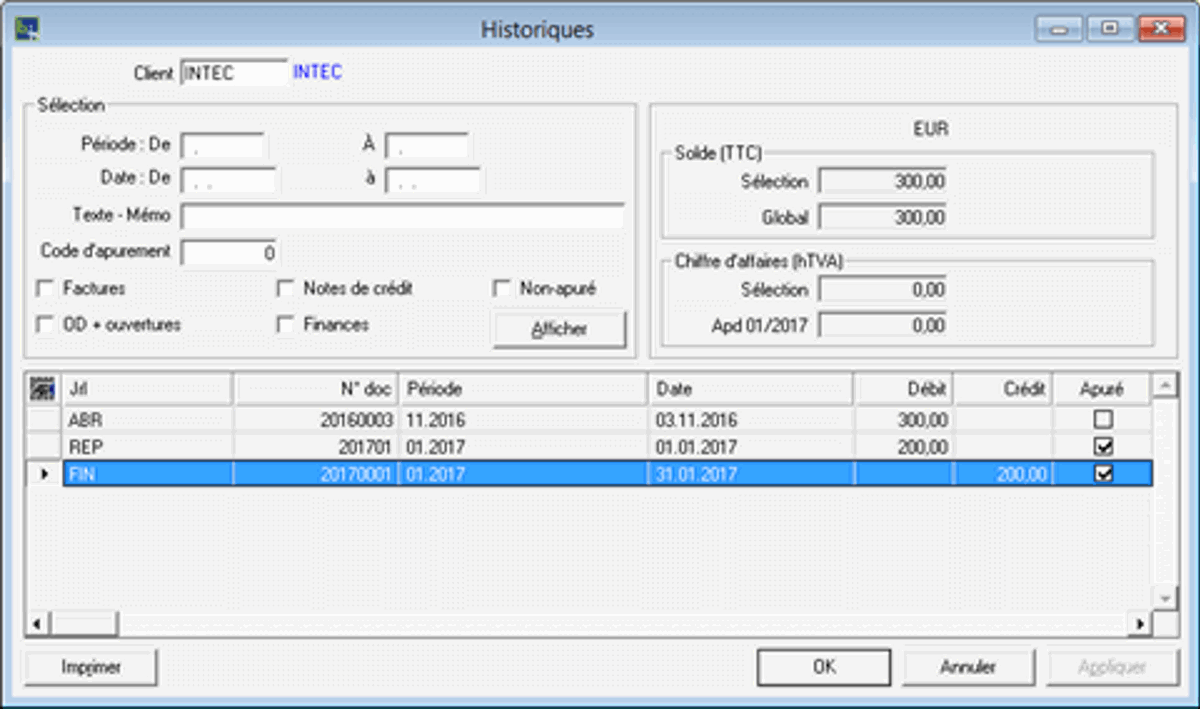Image resolution: width=1200 pixels, height=709 pixels.
Task: Click the horizontal scrollbar right arrow
Action: [1140, 624]
